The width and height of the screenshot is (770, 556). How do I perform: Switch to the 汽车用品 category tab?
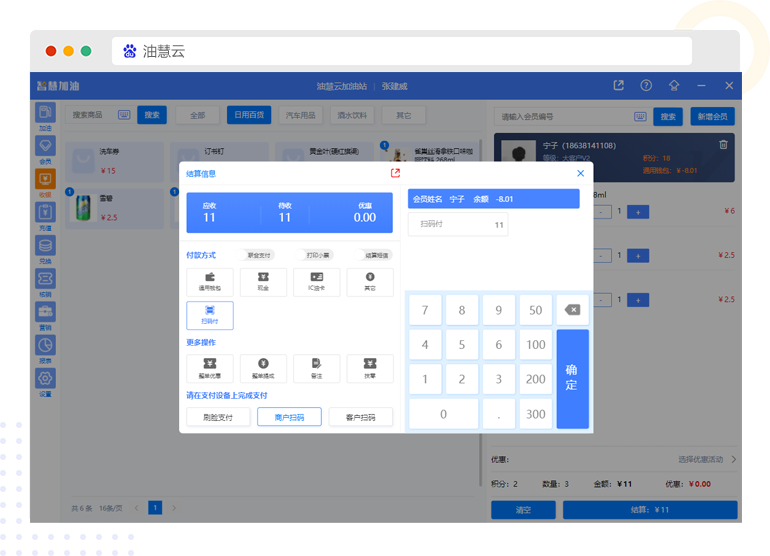tap(301, 116)
